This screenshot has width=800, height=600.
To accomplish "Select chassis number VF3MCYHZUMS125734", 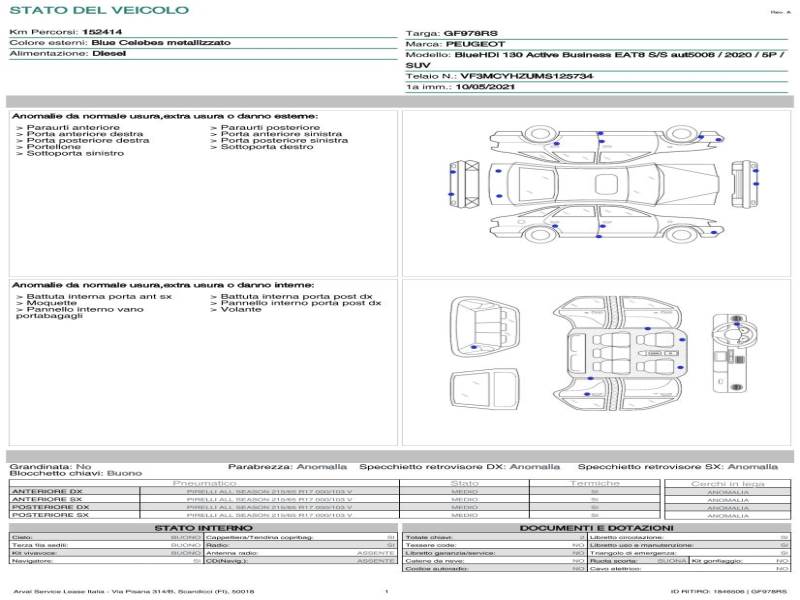I will tap(527, 76).
